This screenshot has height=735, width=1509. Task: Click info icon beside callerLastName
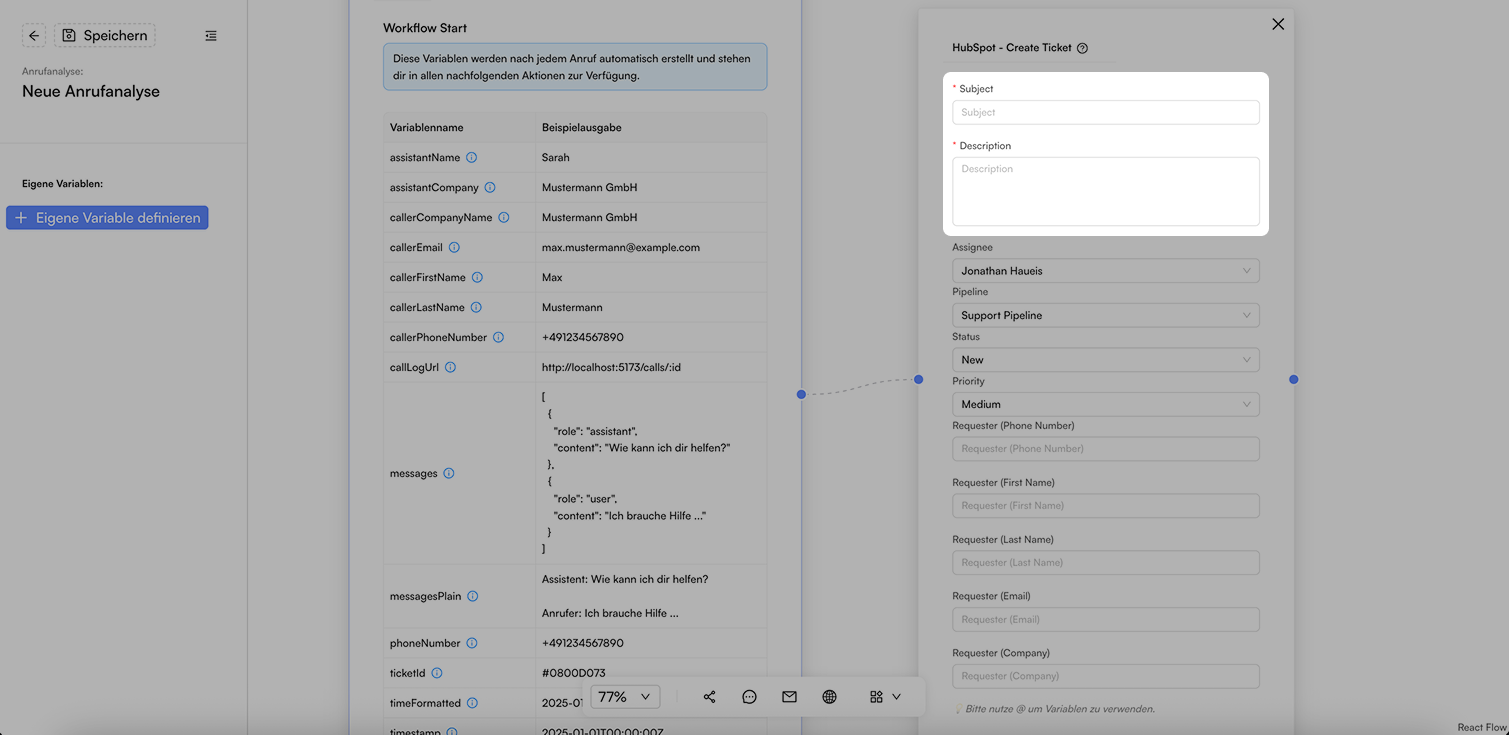click(476, 307)
